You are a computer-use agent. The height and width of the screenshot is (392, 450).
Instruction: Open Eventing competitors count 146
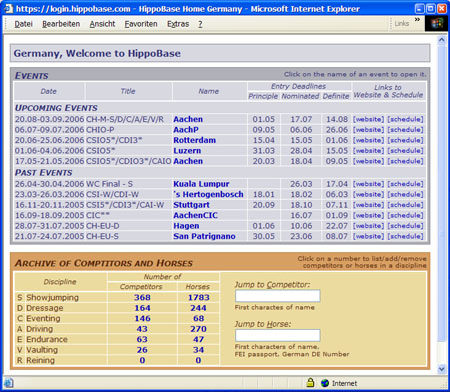click(x=142, y=318)
